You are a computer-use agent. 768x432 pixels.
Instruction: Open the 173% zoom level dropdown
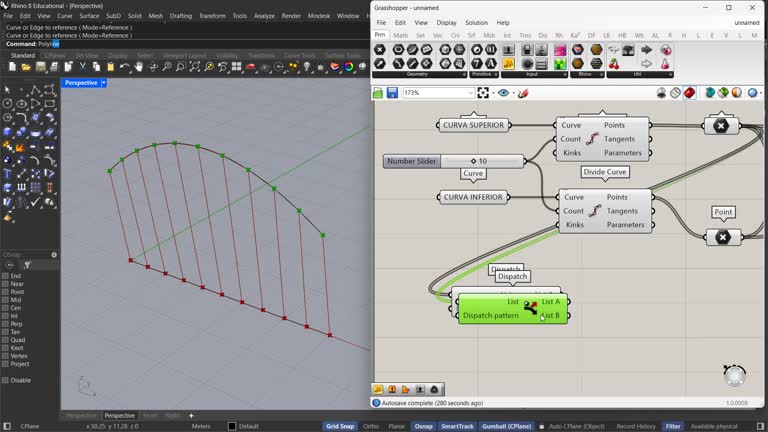point(470,93)
